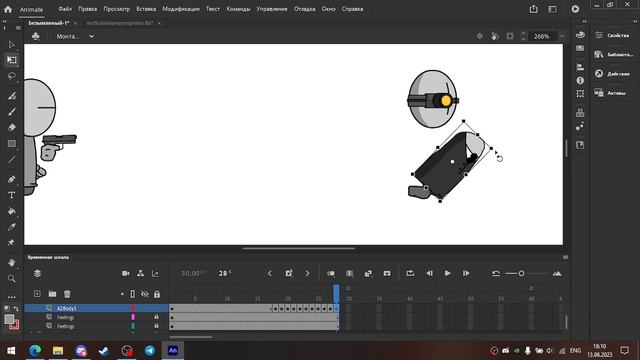Play the timeline animation
This screenshot has height=360, width=640.
[x=447, y=273]
